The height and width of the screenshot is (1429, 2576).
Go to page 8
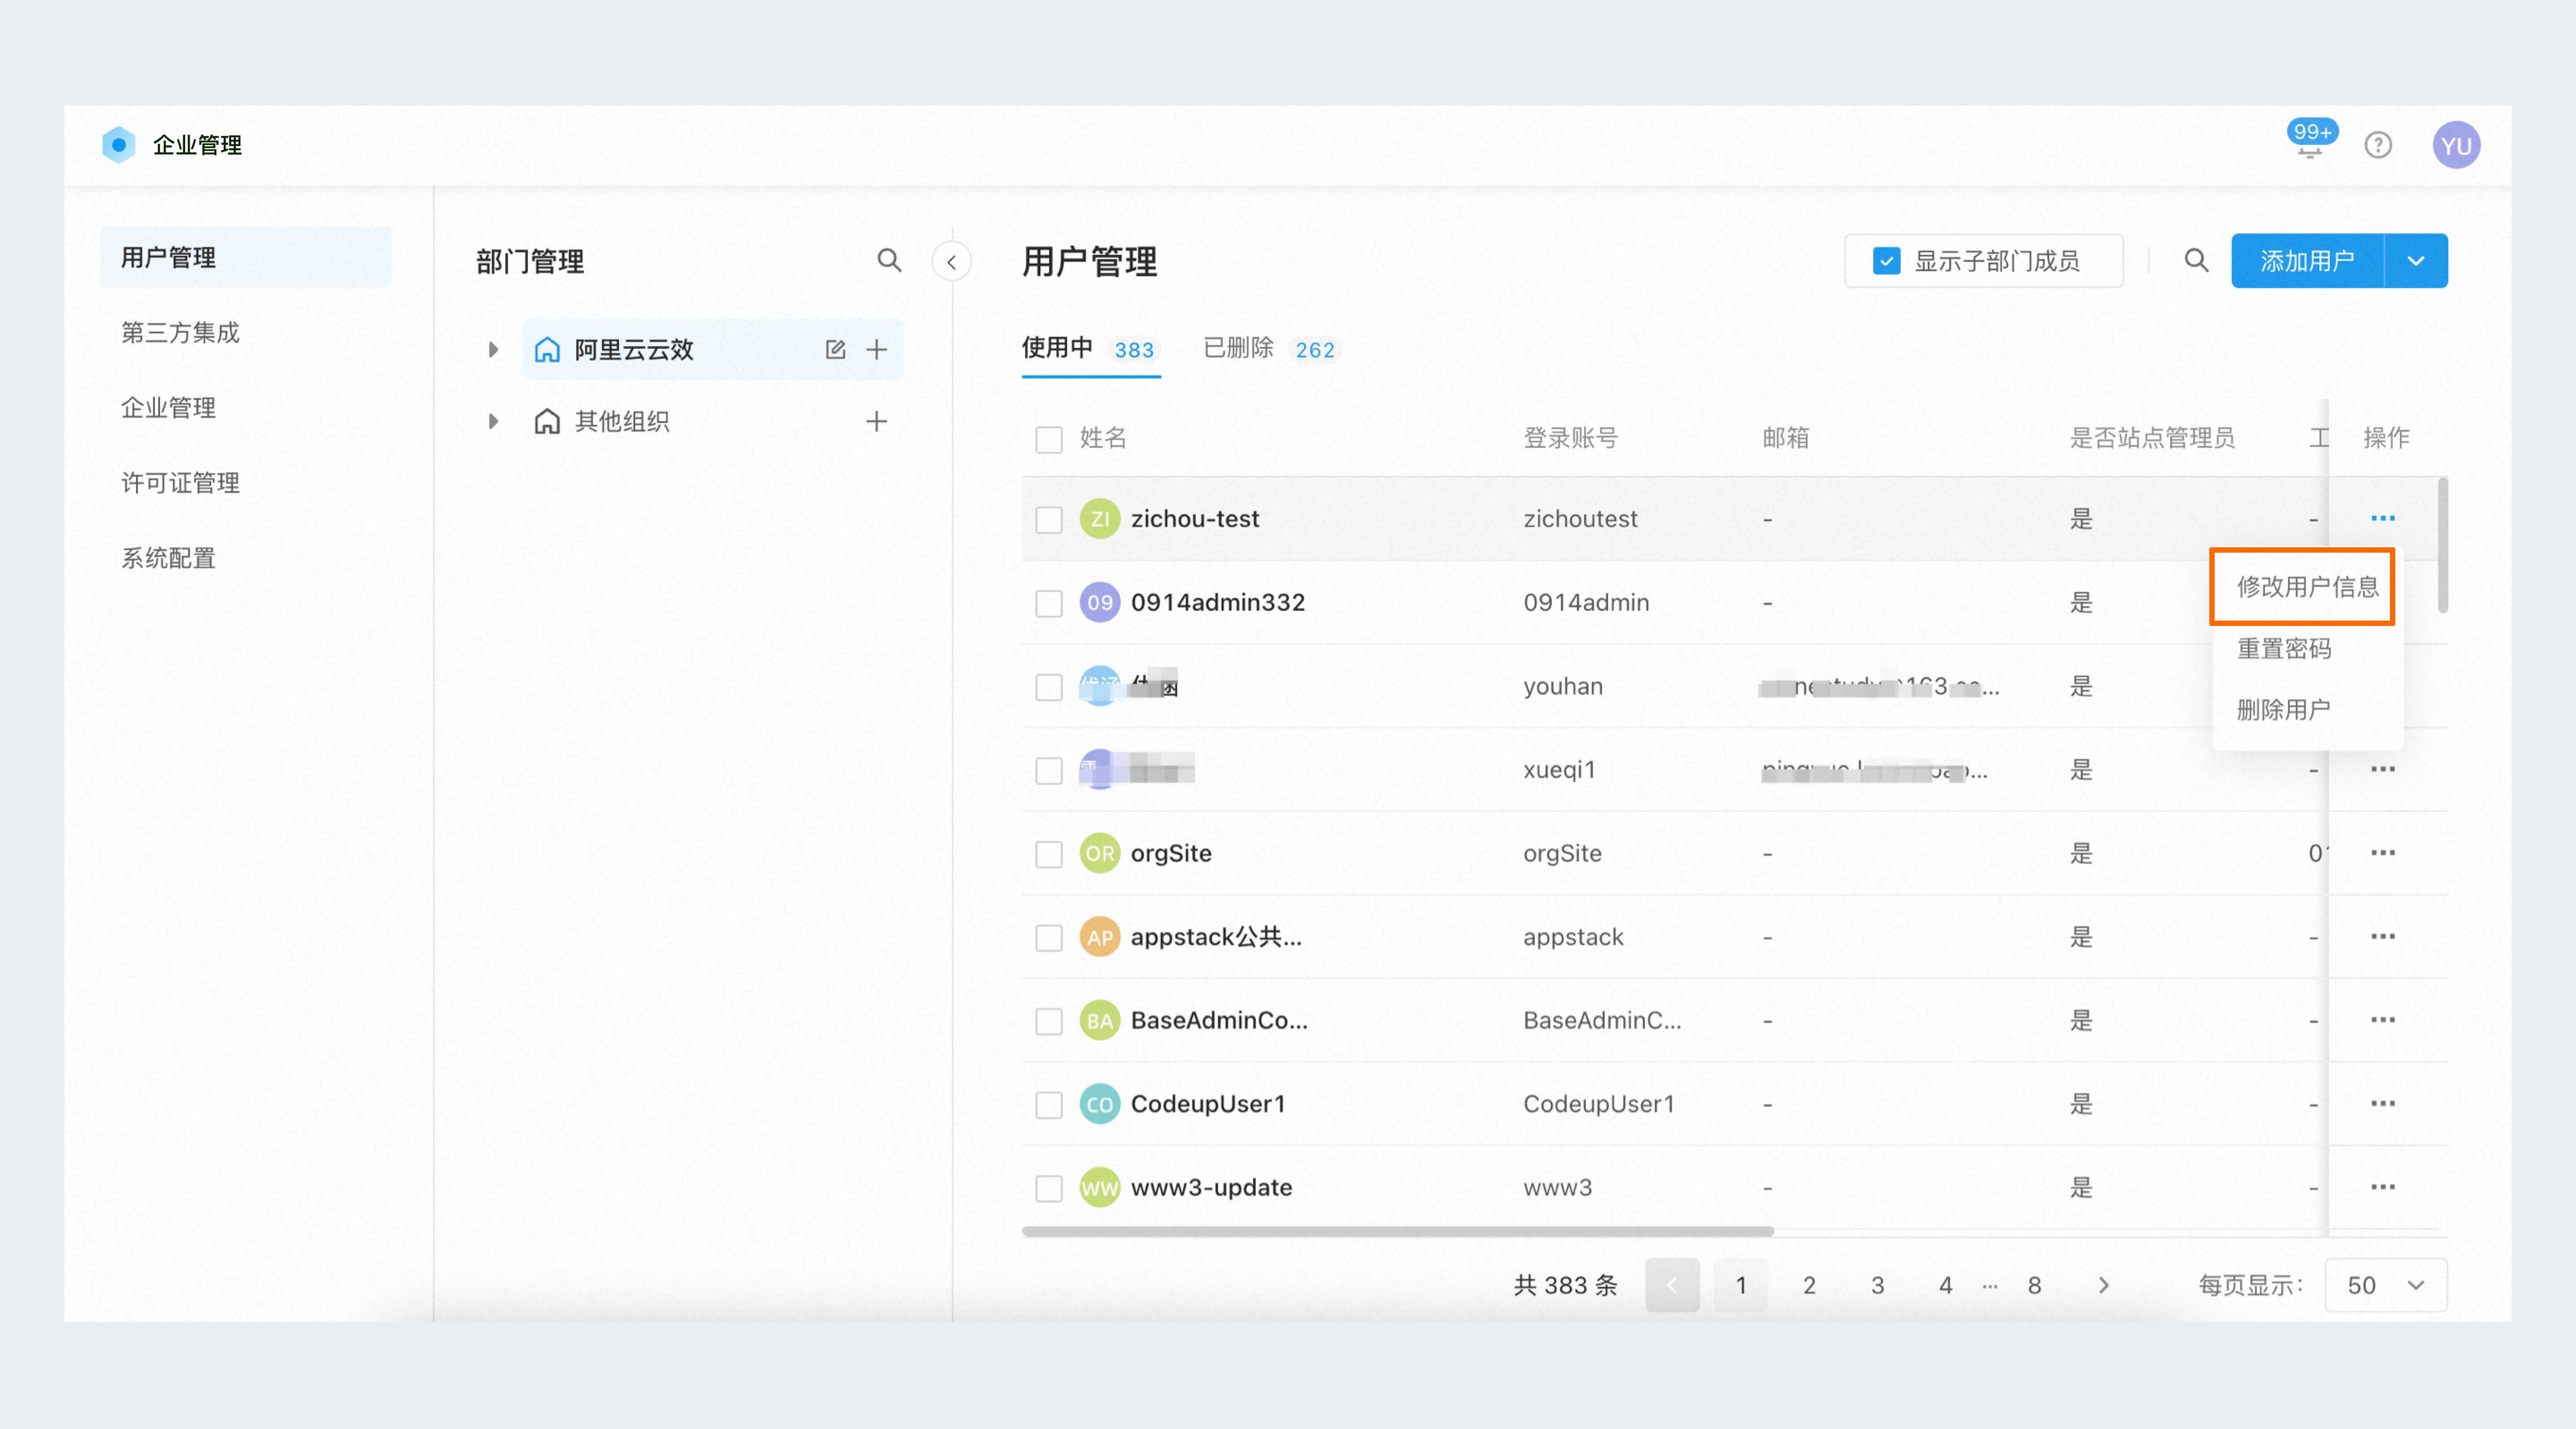[x=2034, y=1285]
